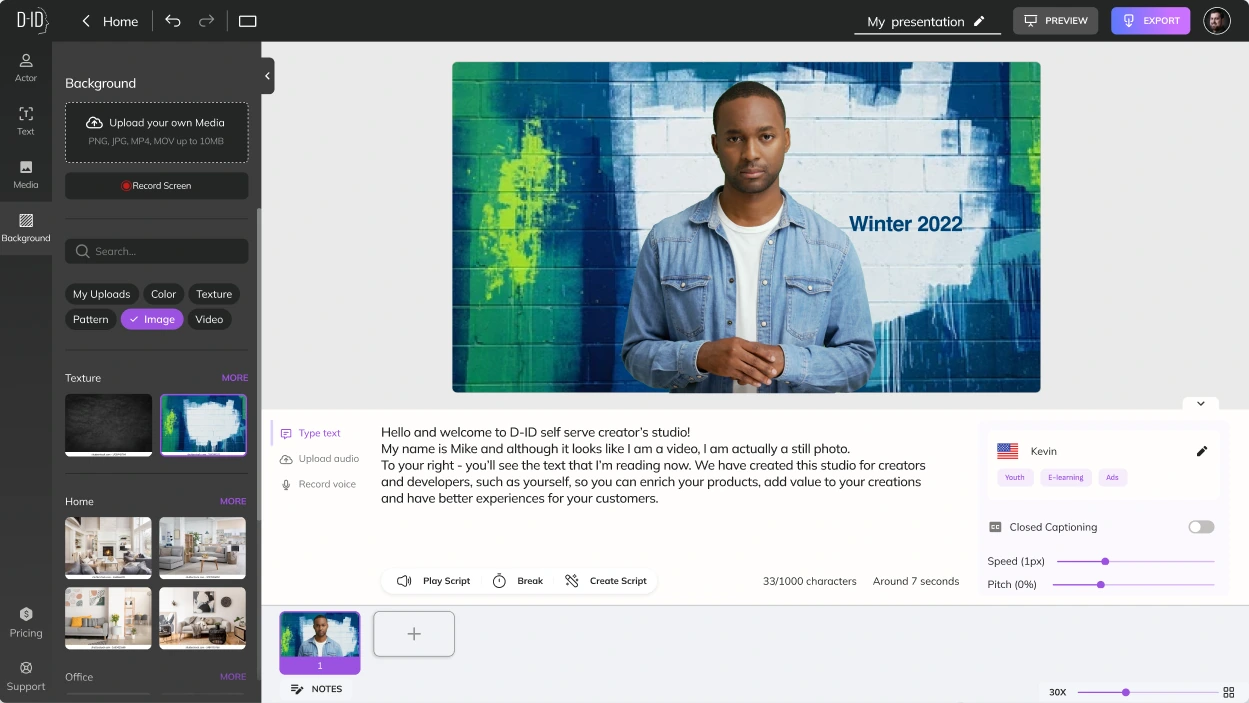Click the Export button
The image size is (1249, 703).
(x=1150, y=21)
